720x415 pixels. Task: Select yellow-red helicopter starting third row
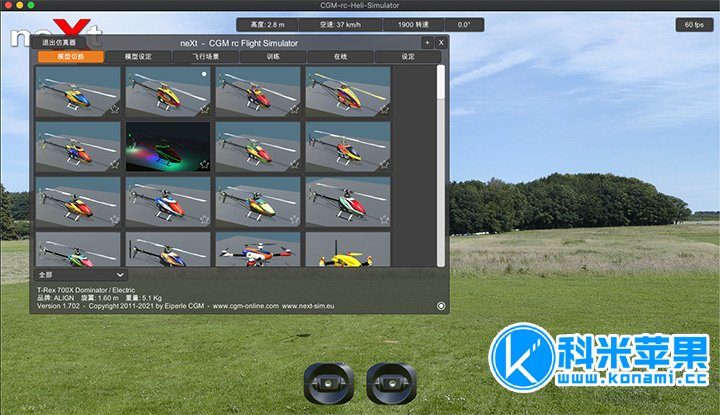click(x=78, y=202)
